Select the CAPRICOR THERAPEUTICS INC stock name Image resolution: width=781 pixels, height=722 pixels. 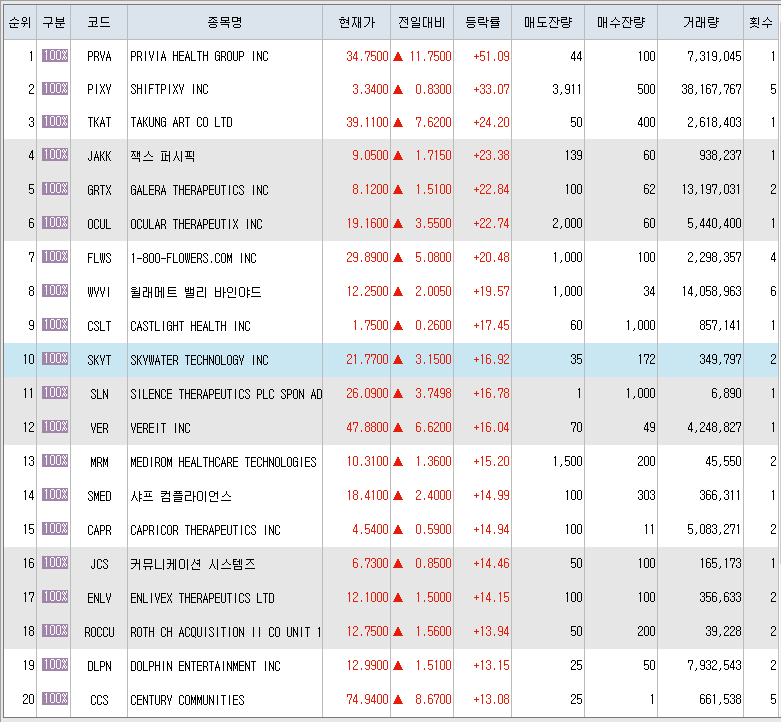pos(205,530)
